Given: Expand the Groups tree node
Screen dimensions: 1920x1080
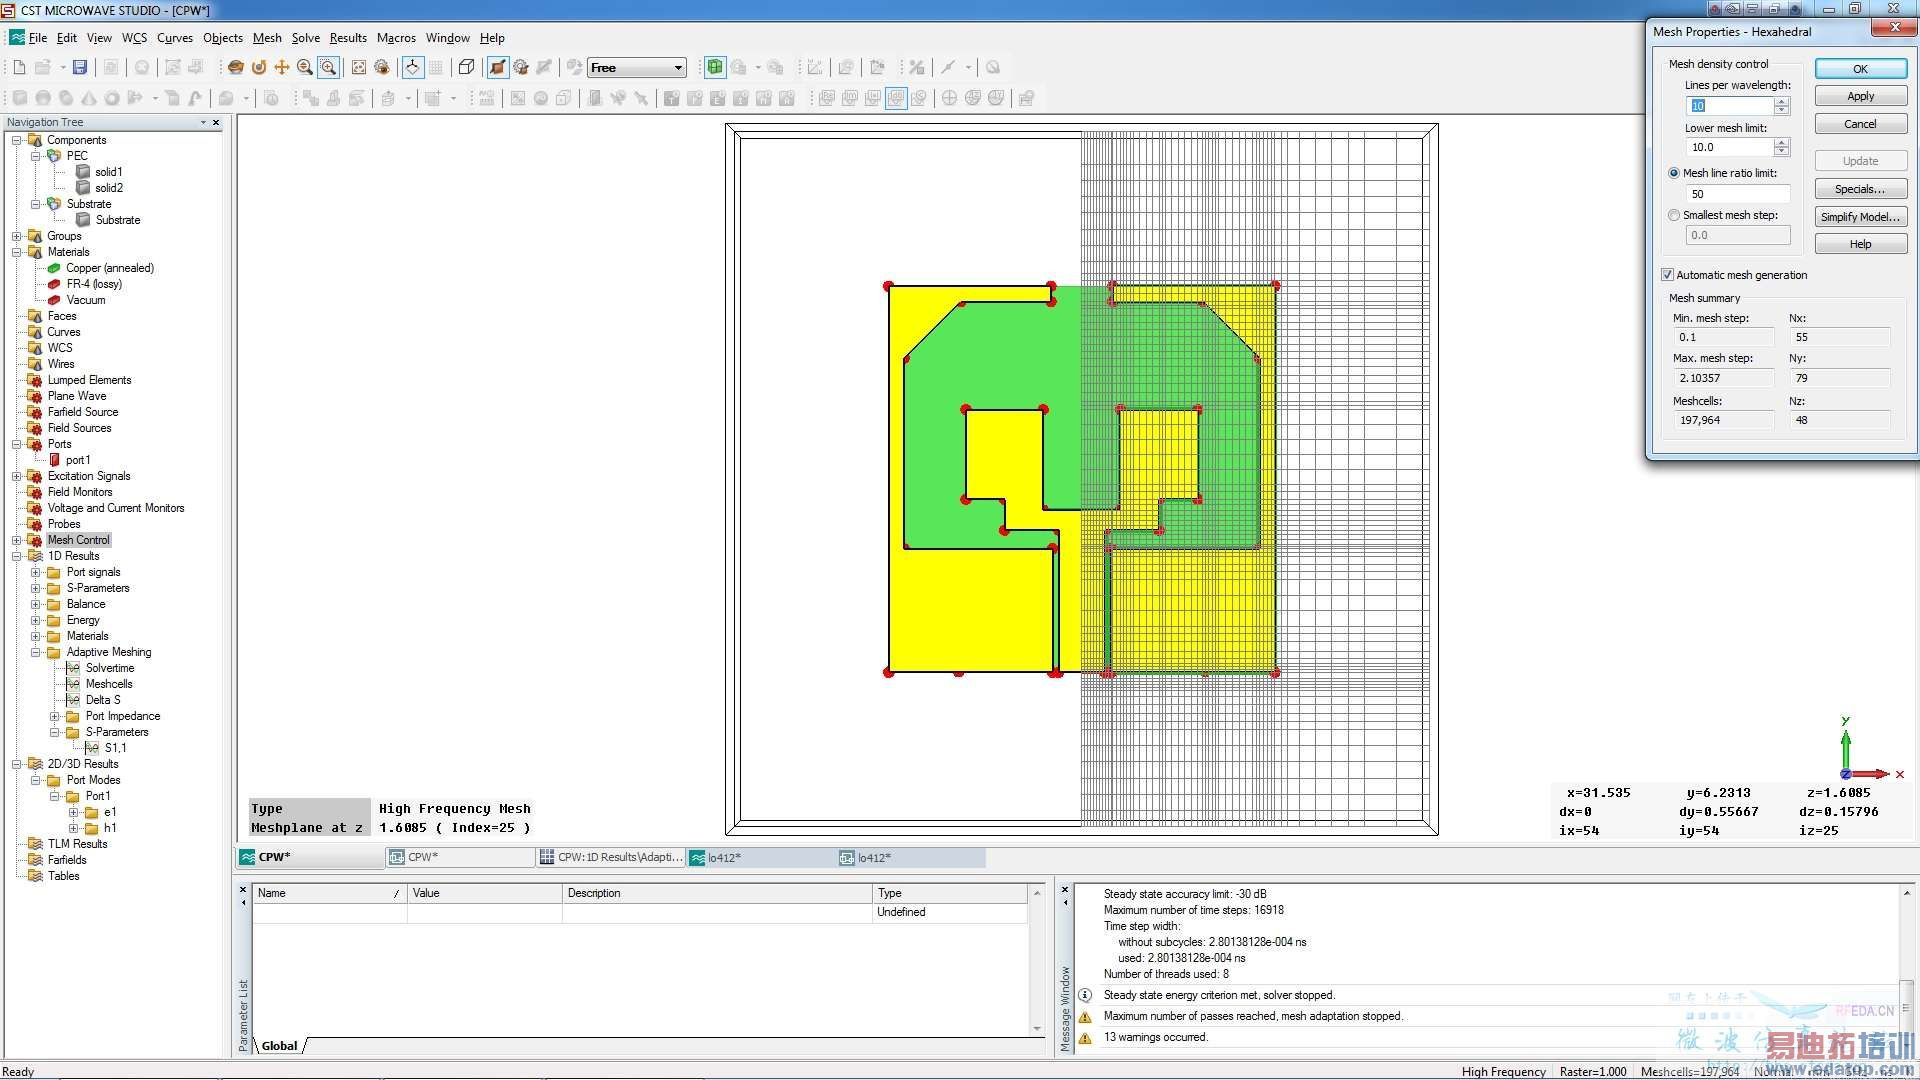Looking at the screenshot, I should (17, 236).
